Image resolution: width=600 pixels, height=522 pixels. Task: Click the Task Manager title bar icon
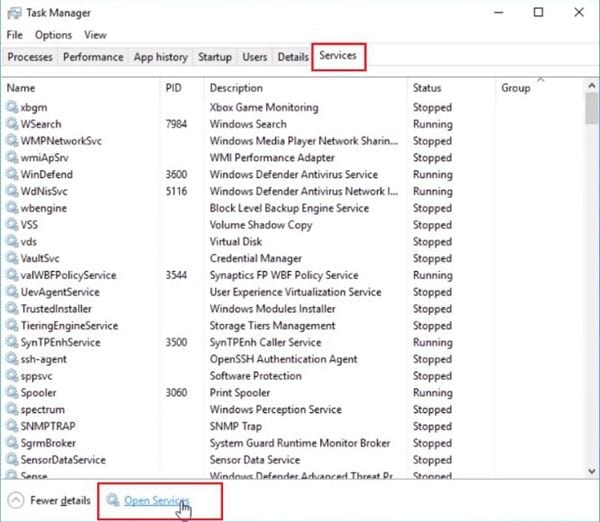(x=14, y=13)
